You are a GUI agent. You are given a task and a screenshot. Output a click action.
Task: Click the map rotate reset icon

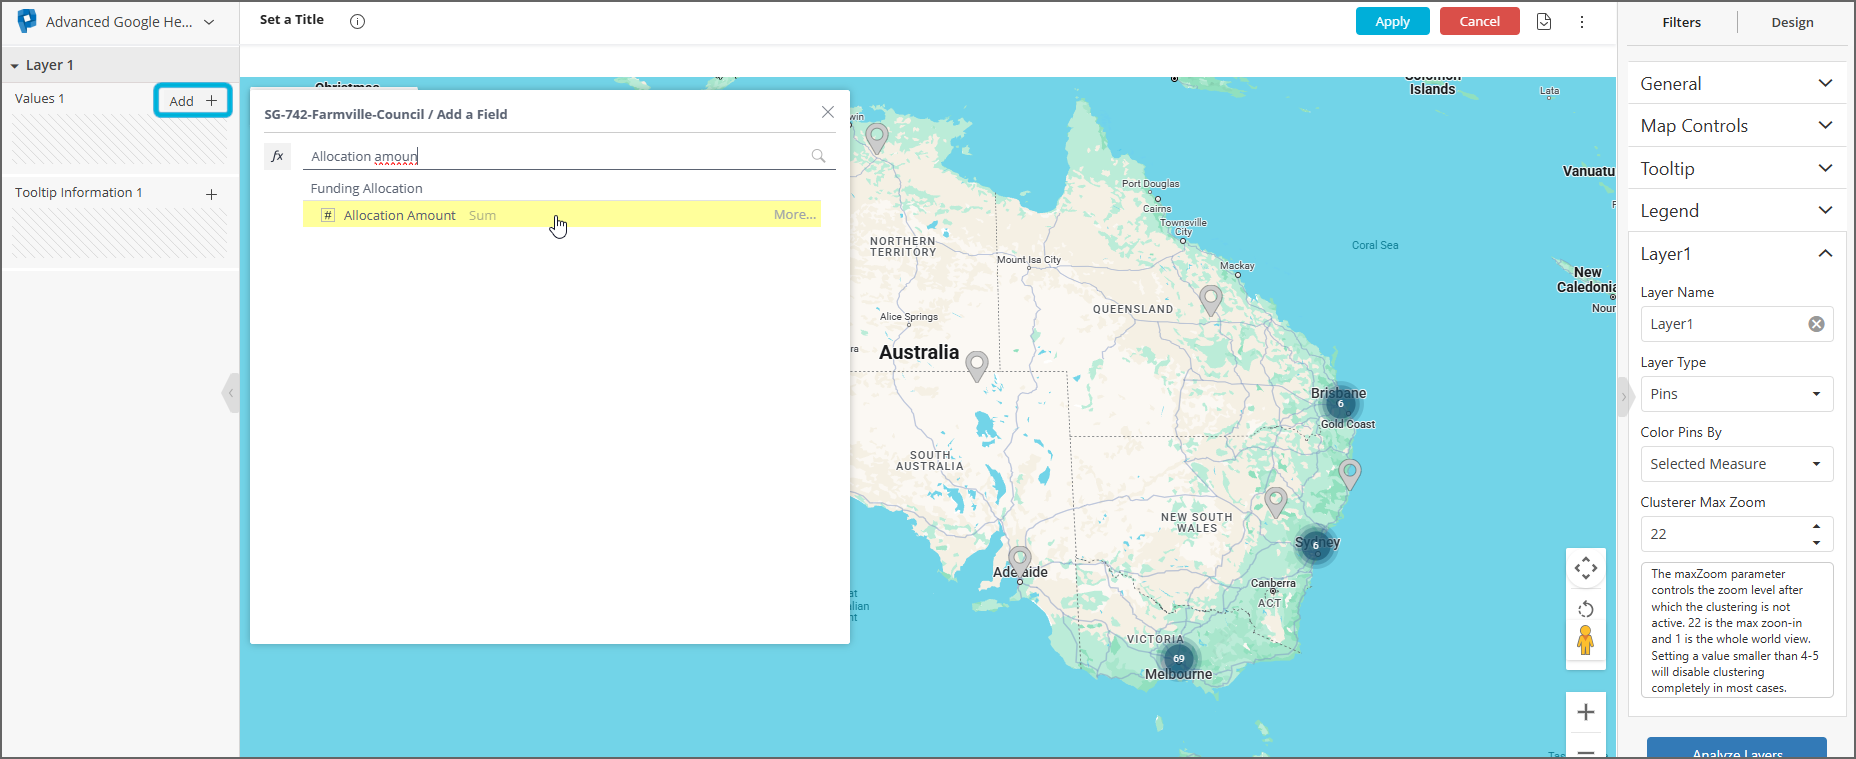(1585, 609)
